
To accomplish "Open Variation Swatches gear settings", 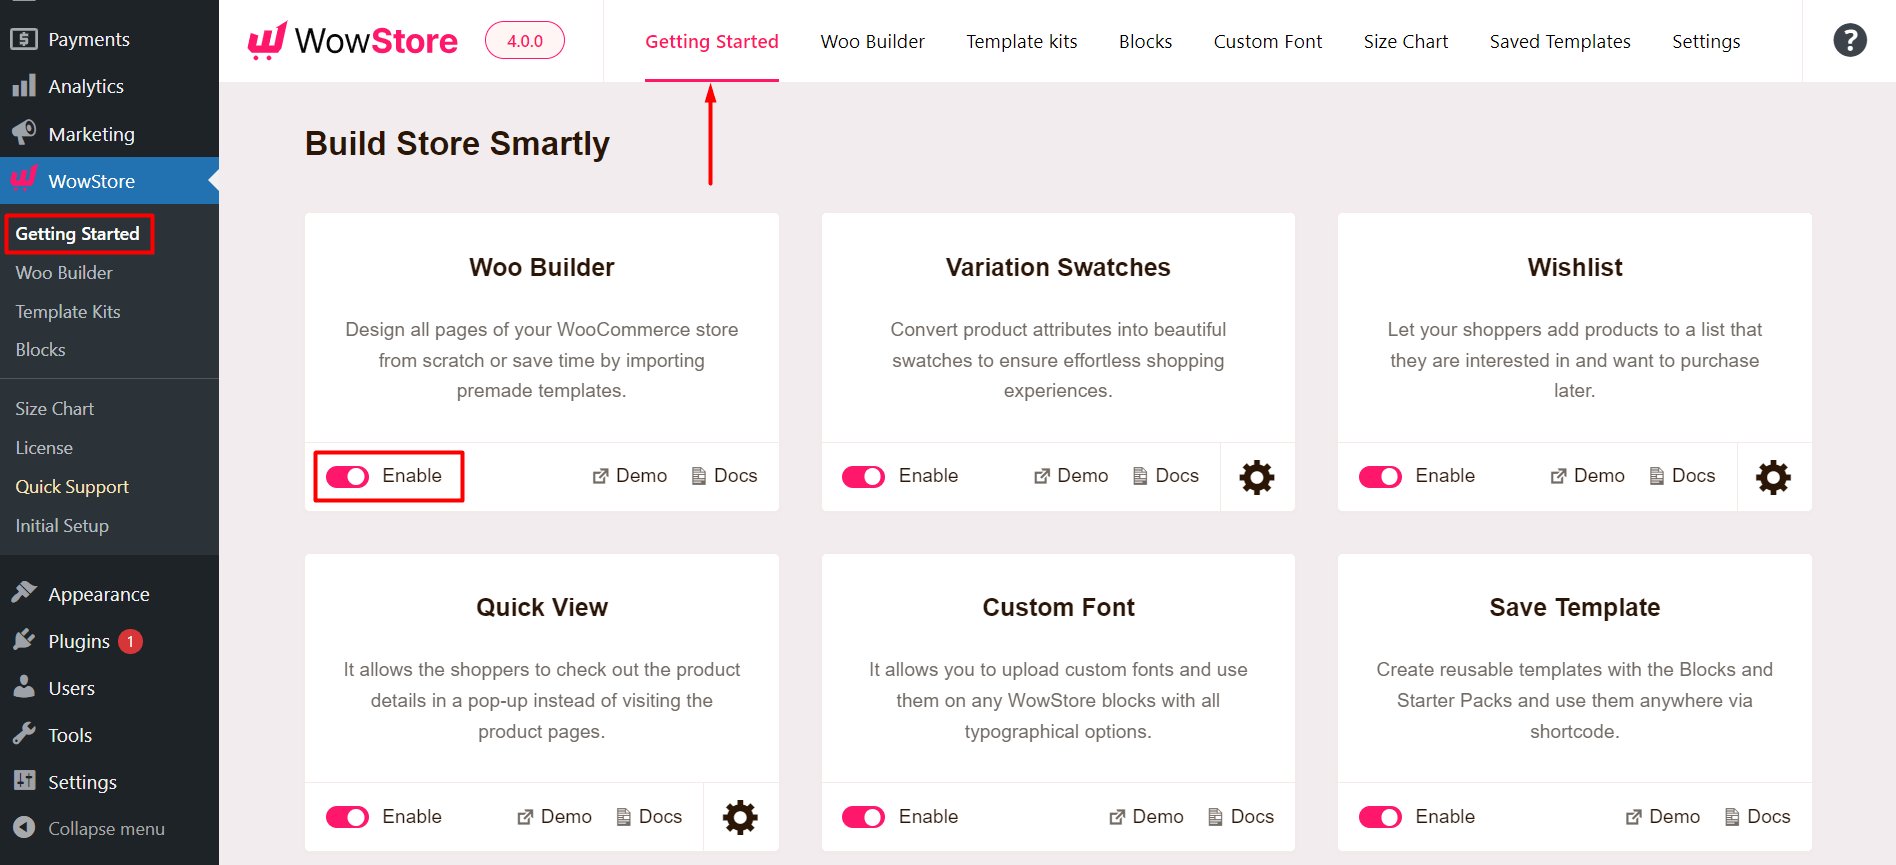I will pos(1257,477).
